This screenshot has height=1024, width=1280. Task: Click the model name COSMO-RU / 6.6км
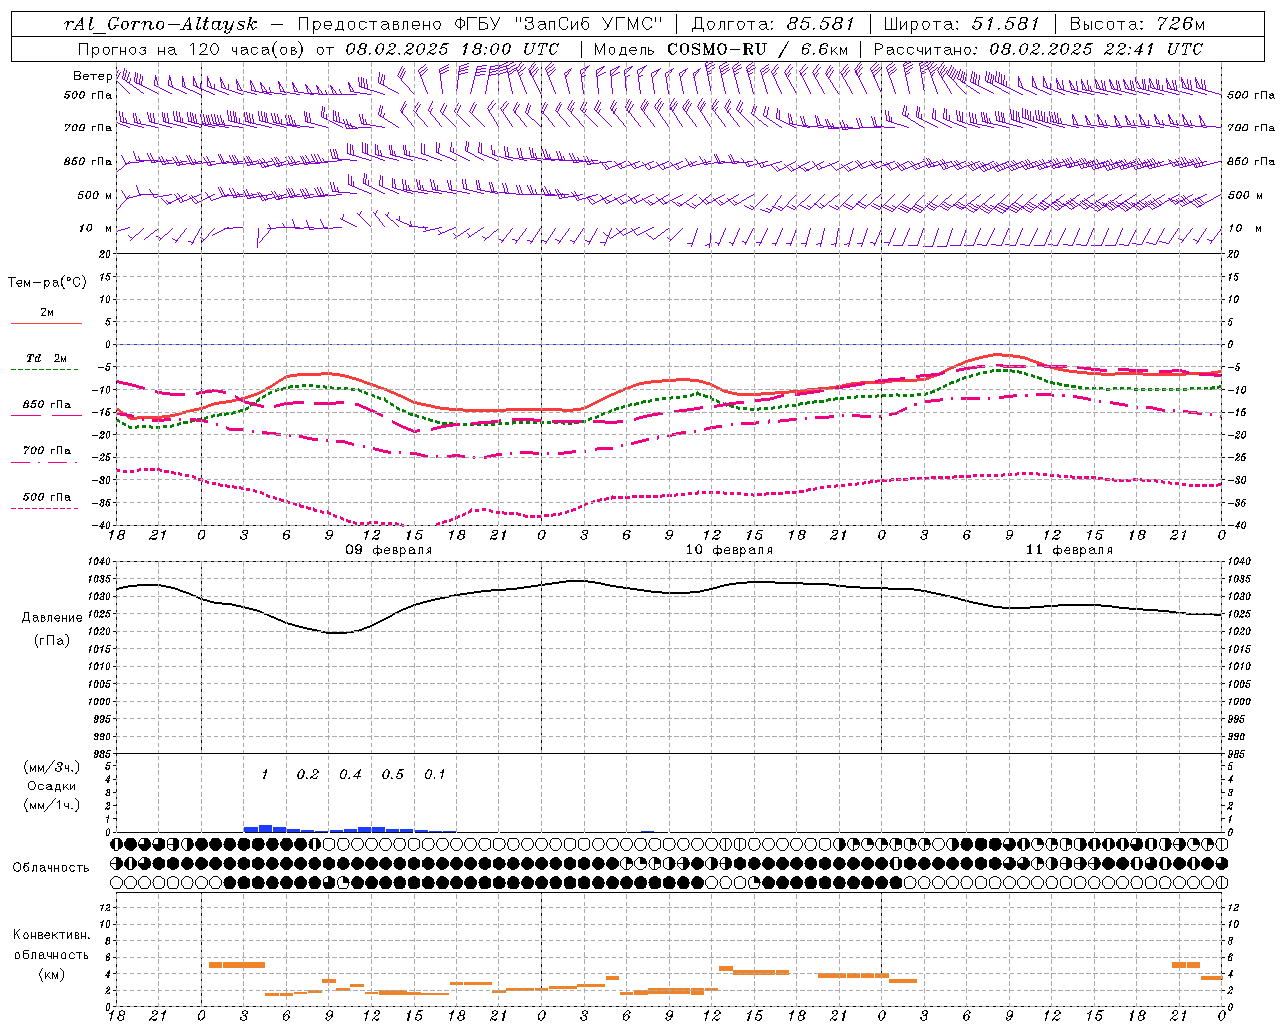(758, 49)
